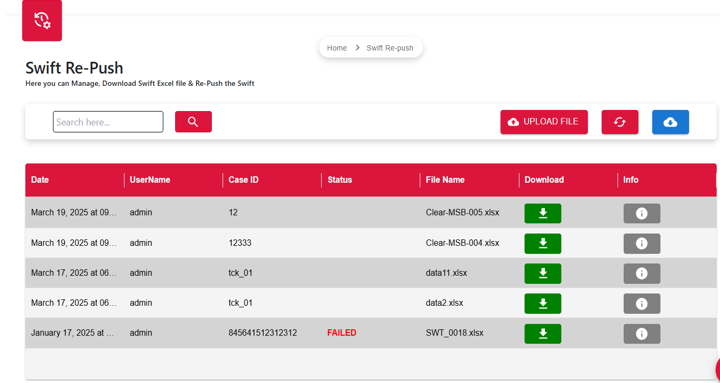Open the history settings icon at top left
Image resolution: width=720 pixels, height=383 pixels.
point(42,21)
